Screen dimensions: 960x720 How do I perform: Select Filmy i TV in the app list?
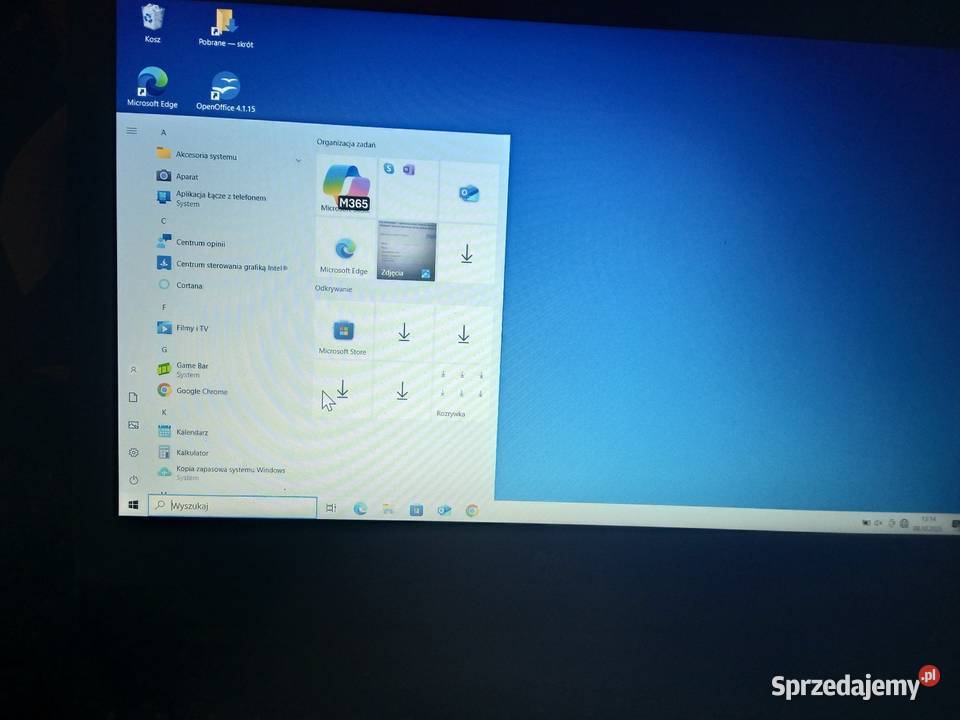(192, 328)
